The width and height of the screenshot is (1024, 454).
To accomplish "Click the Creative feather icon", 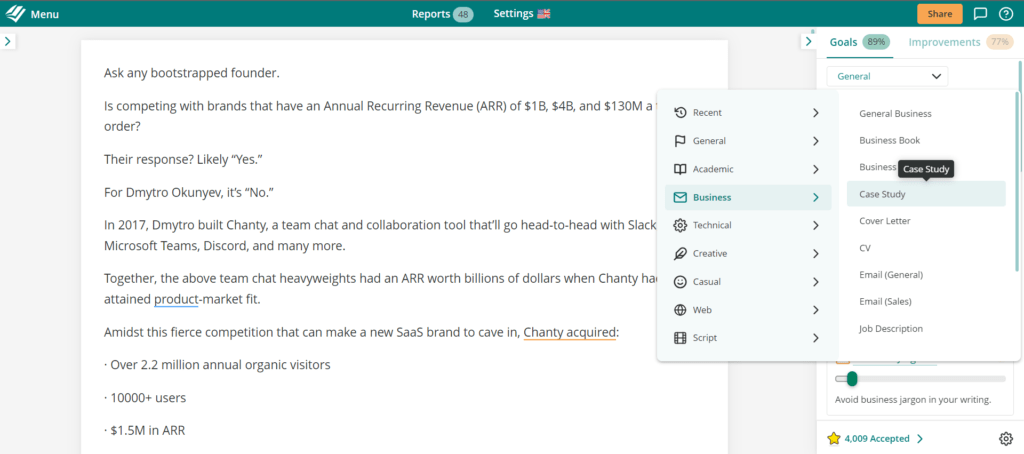I will [680, 253].
